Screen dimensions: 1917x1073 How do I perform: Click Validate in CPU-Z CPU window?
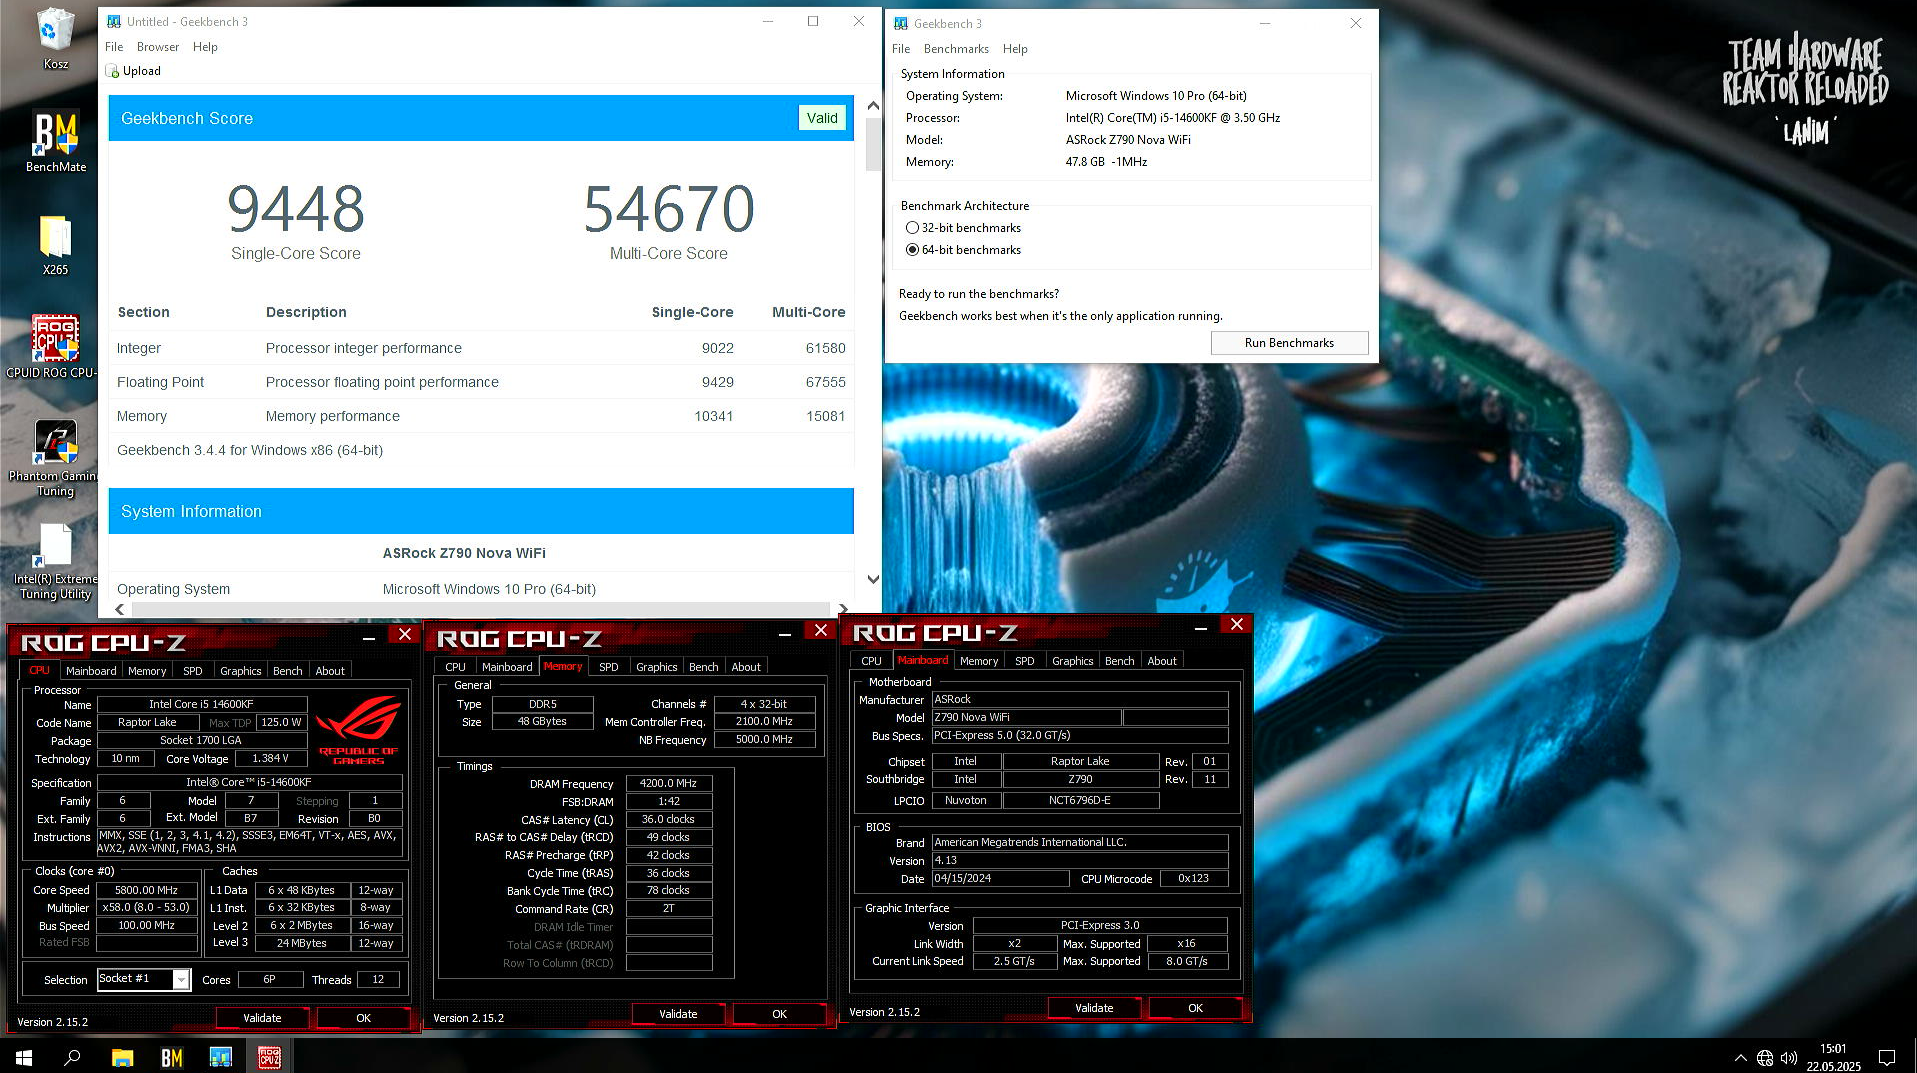(262, 1018)
